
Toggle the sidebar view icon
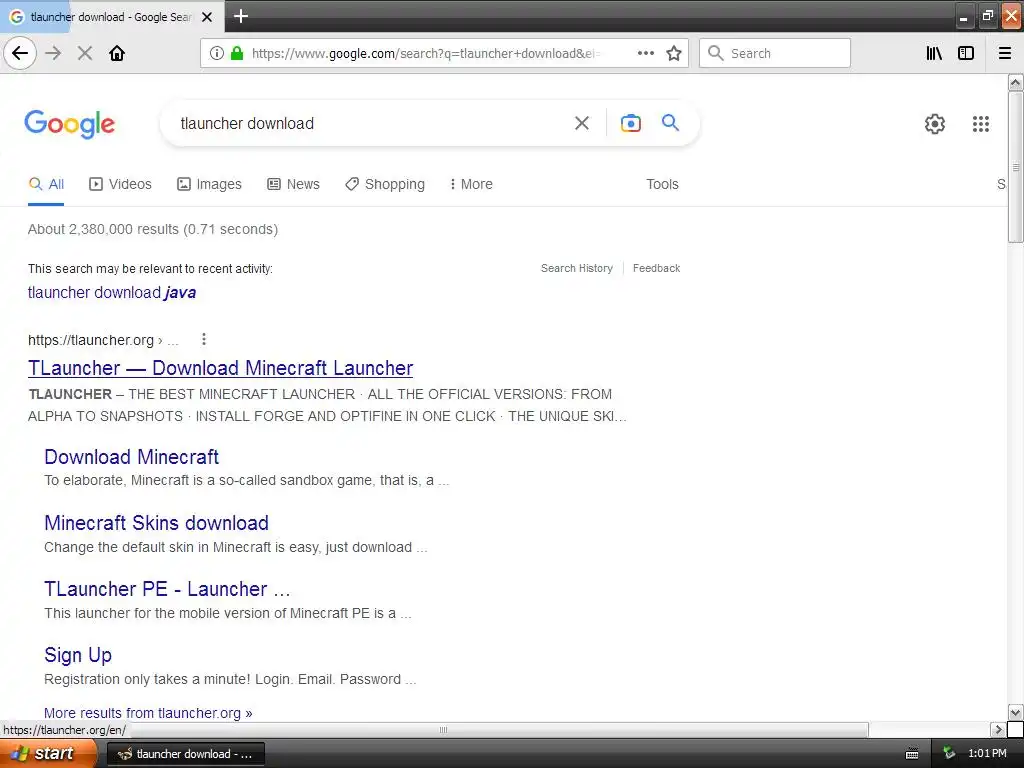(966, 53)
